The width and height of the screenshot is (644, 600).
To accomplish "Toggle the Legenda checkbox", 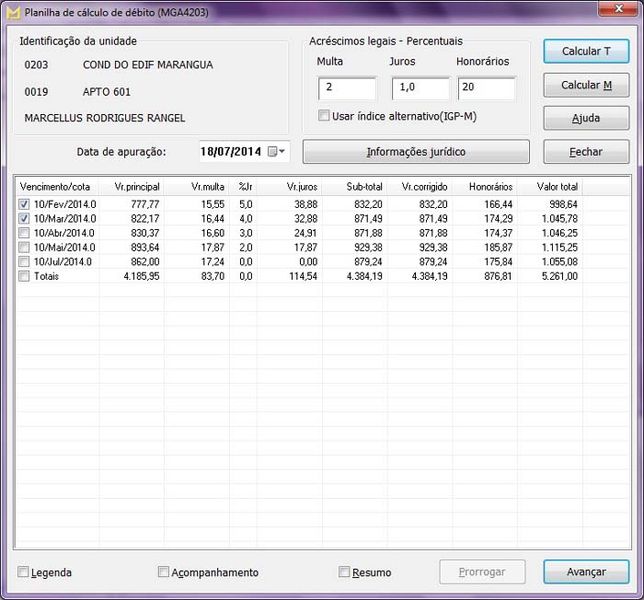I will 24,573.
